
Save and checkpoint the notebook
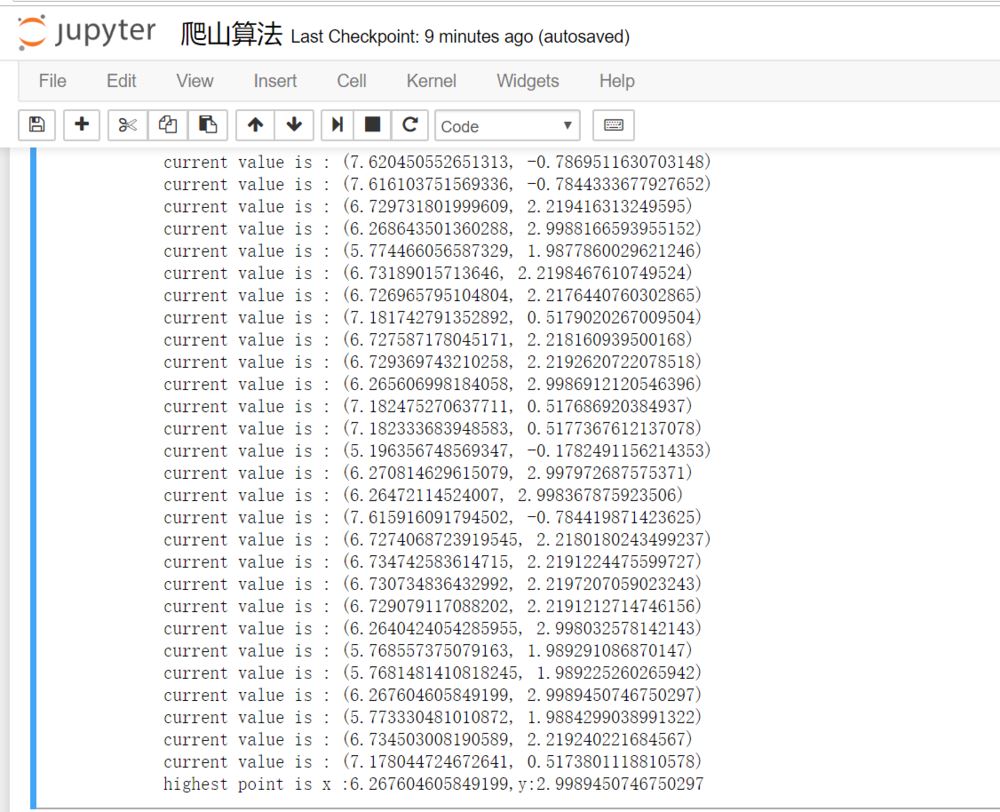(37, 124)
